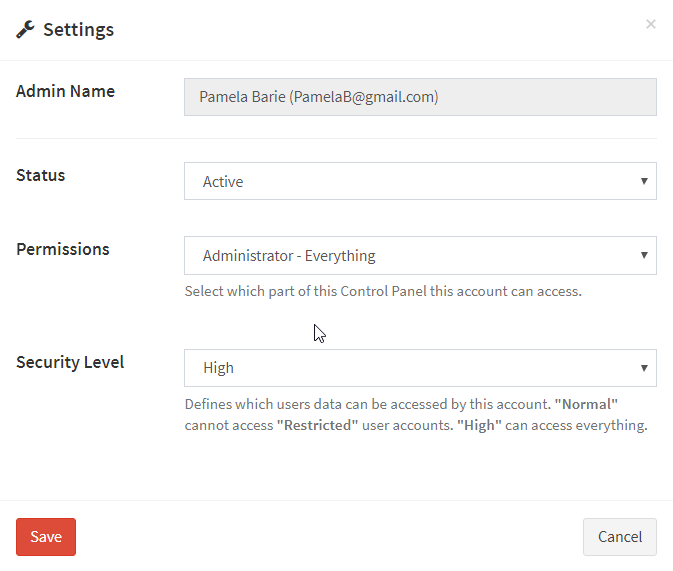Open the Status dropdown showing Active
Viewport: 673px width, 571px height.
coord(420,181)
